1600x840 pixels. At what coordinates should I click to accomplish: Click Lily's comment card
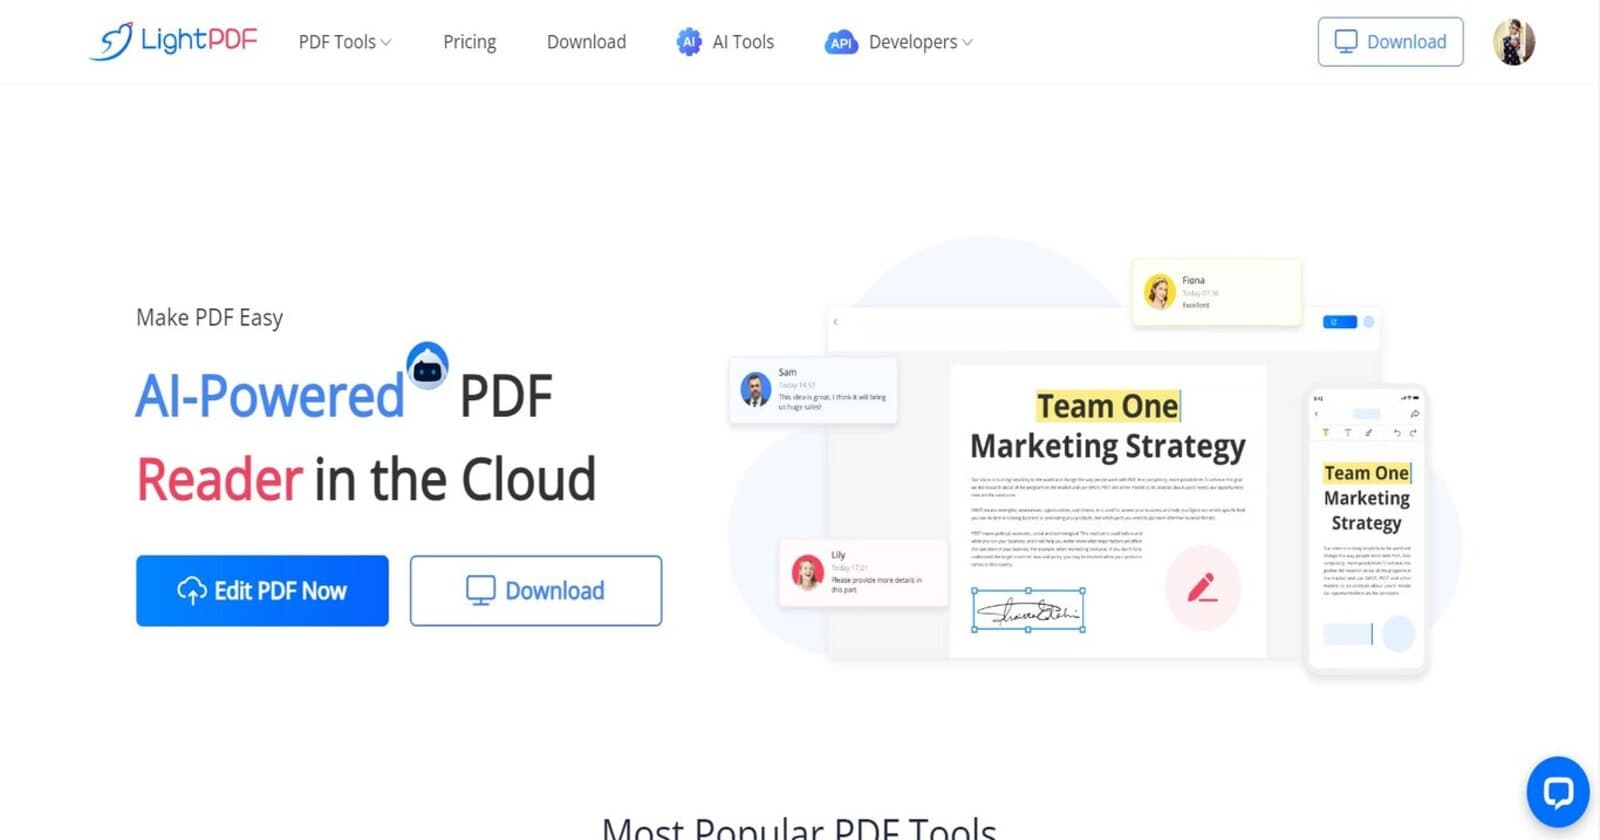863,573
